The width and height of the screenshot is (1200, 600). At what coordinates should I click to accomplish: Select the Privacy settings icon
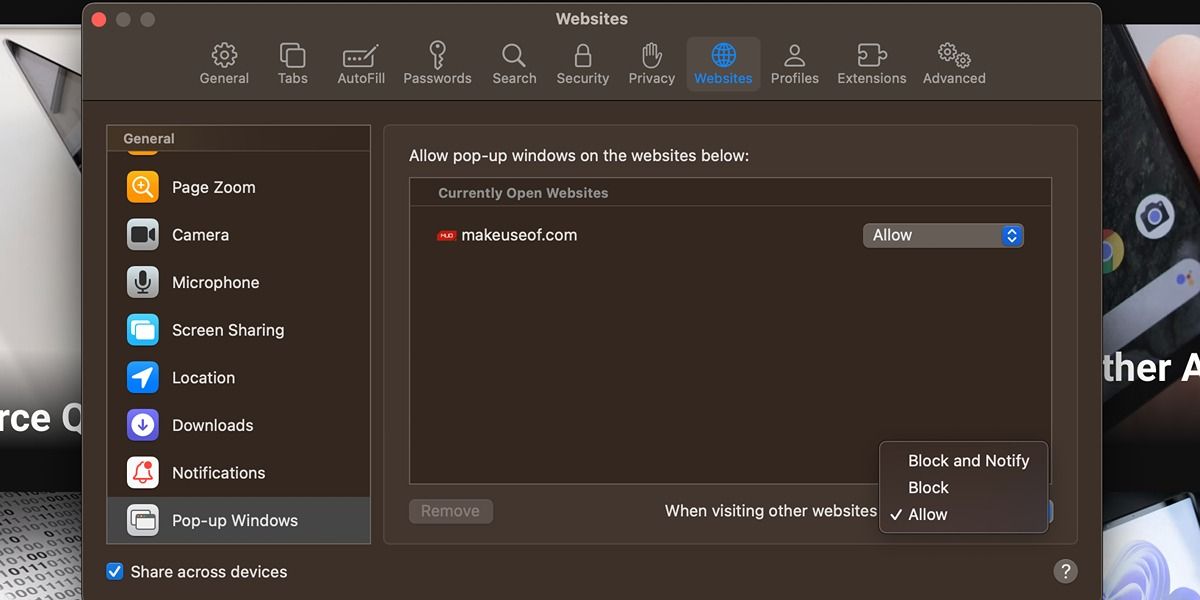click(651, 62)
